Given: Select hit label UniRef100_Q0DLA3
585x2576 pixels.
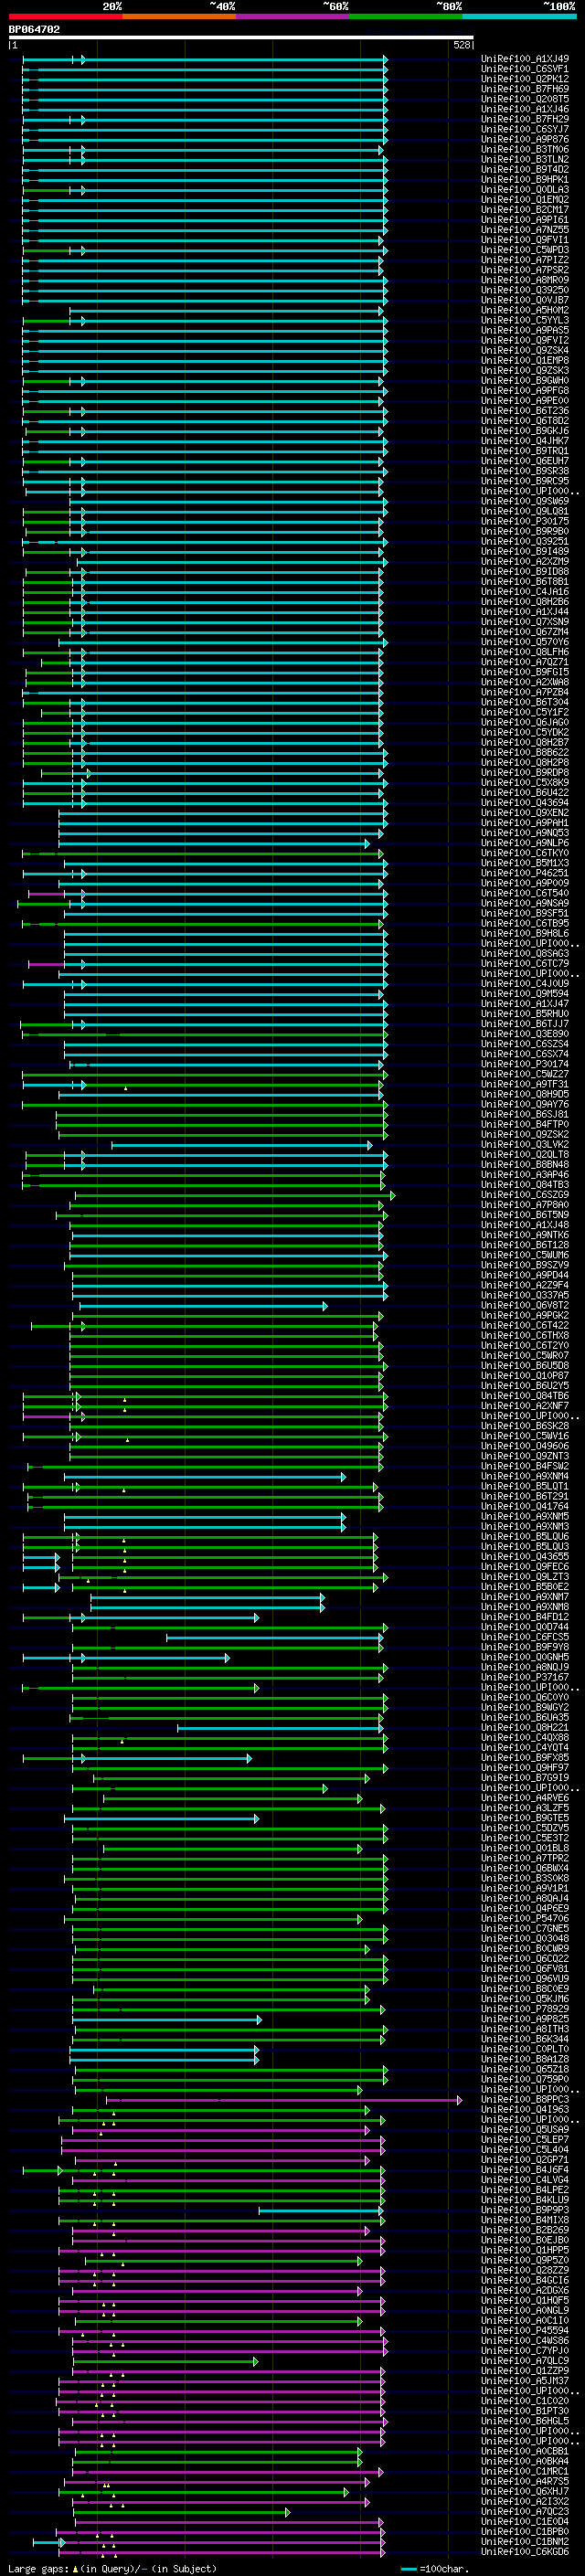Looking at the screenshot, I should tap(525, 189).
